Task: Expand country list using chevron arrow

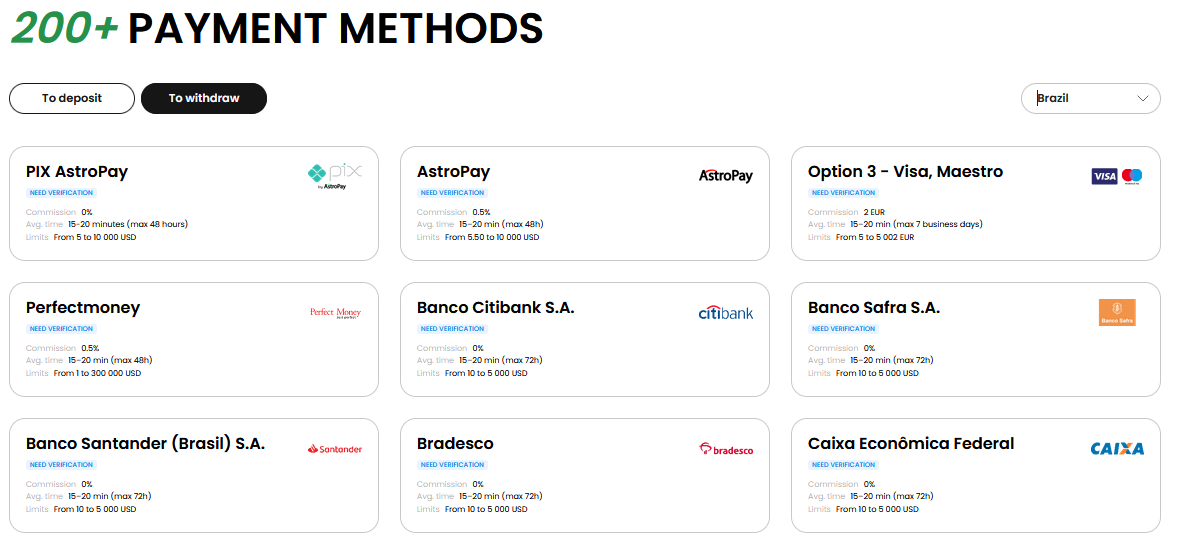Action: click(1143, 98)
